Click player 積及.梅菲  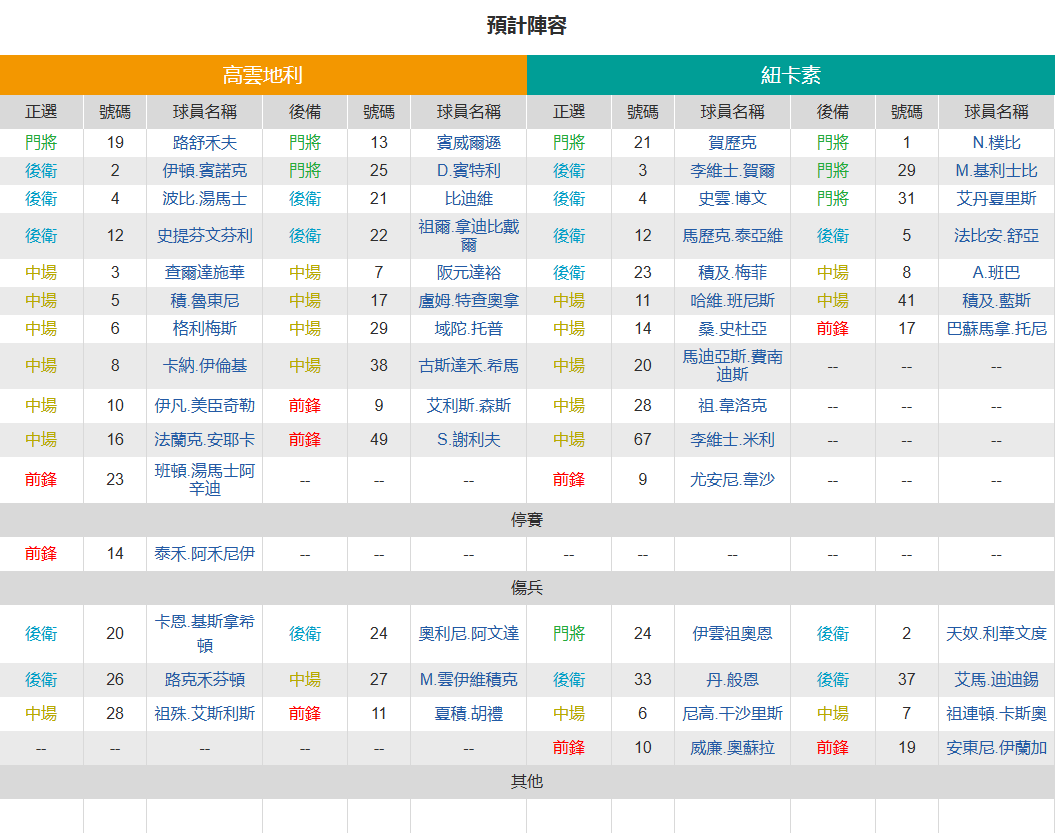point(733,273)
